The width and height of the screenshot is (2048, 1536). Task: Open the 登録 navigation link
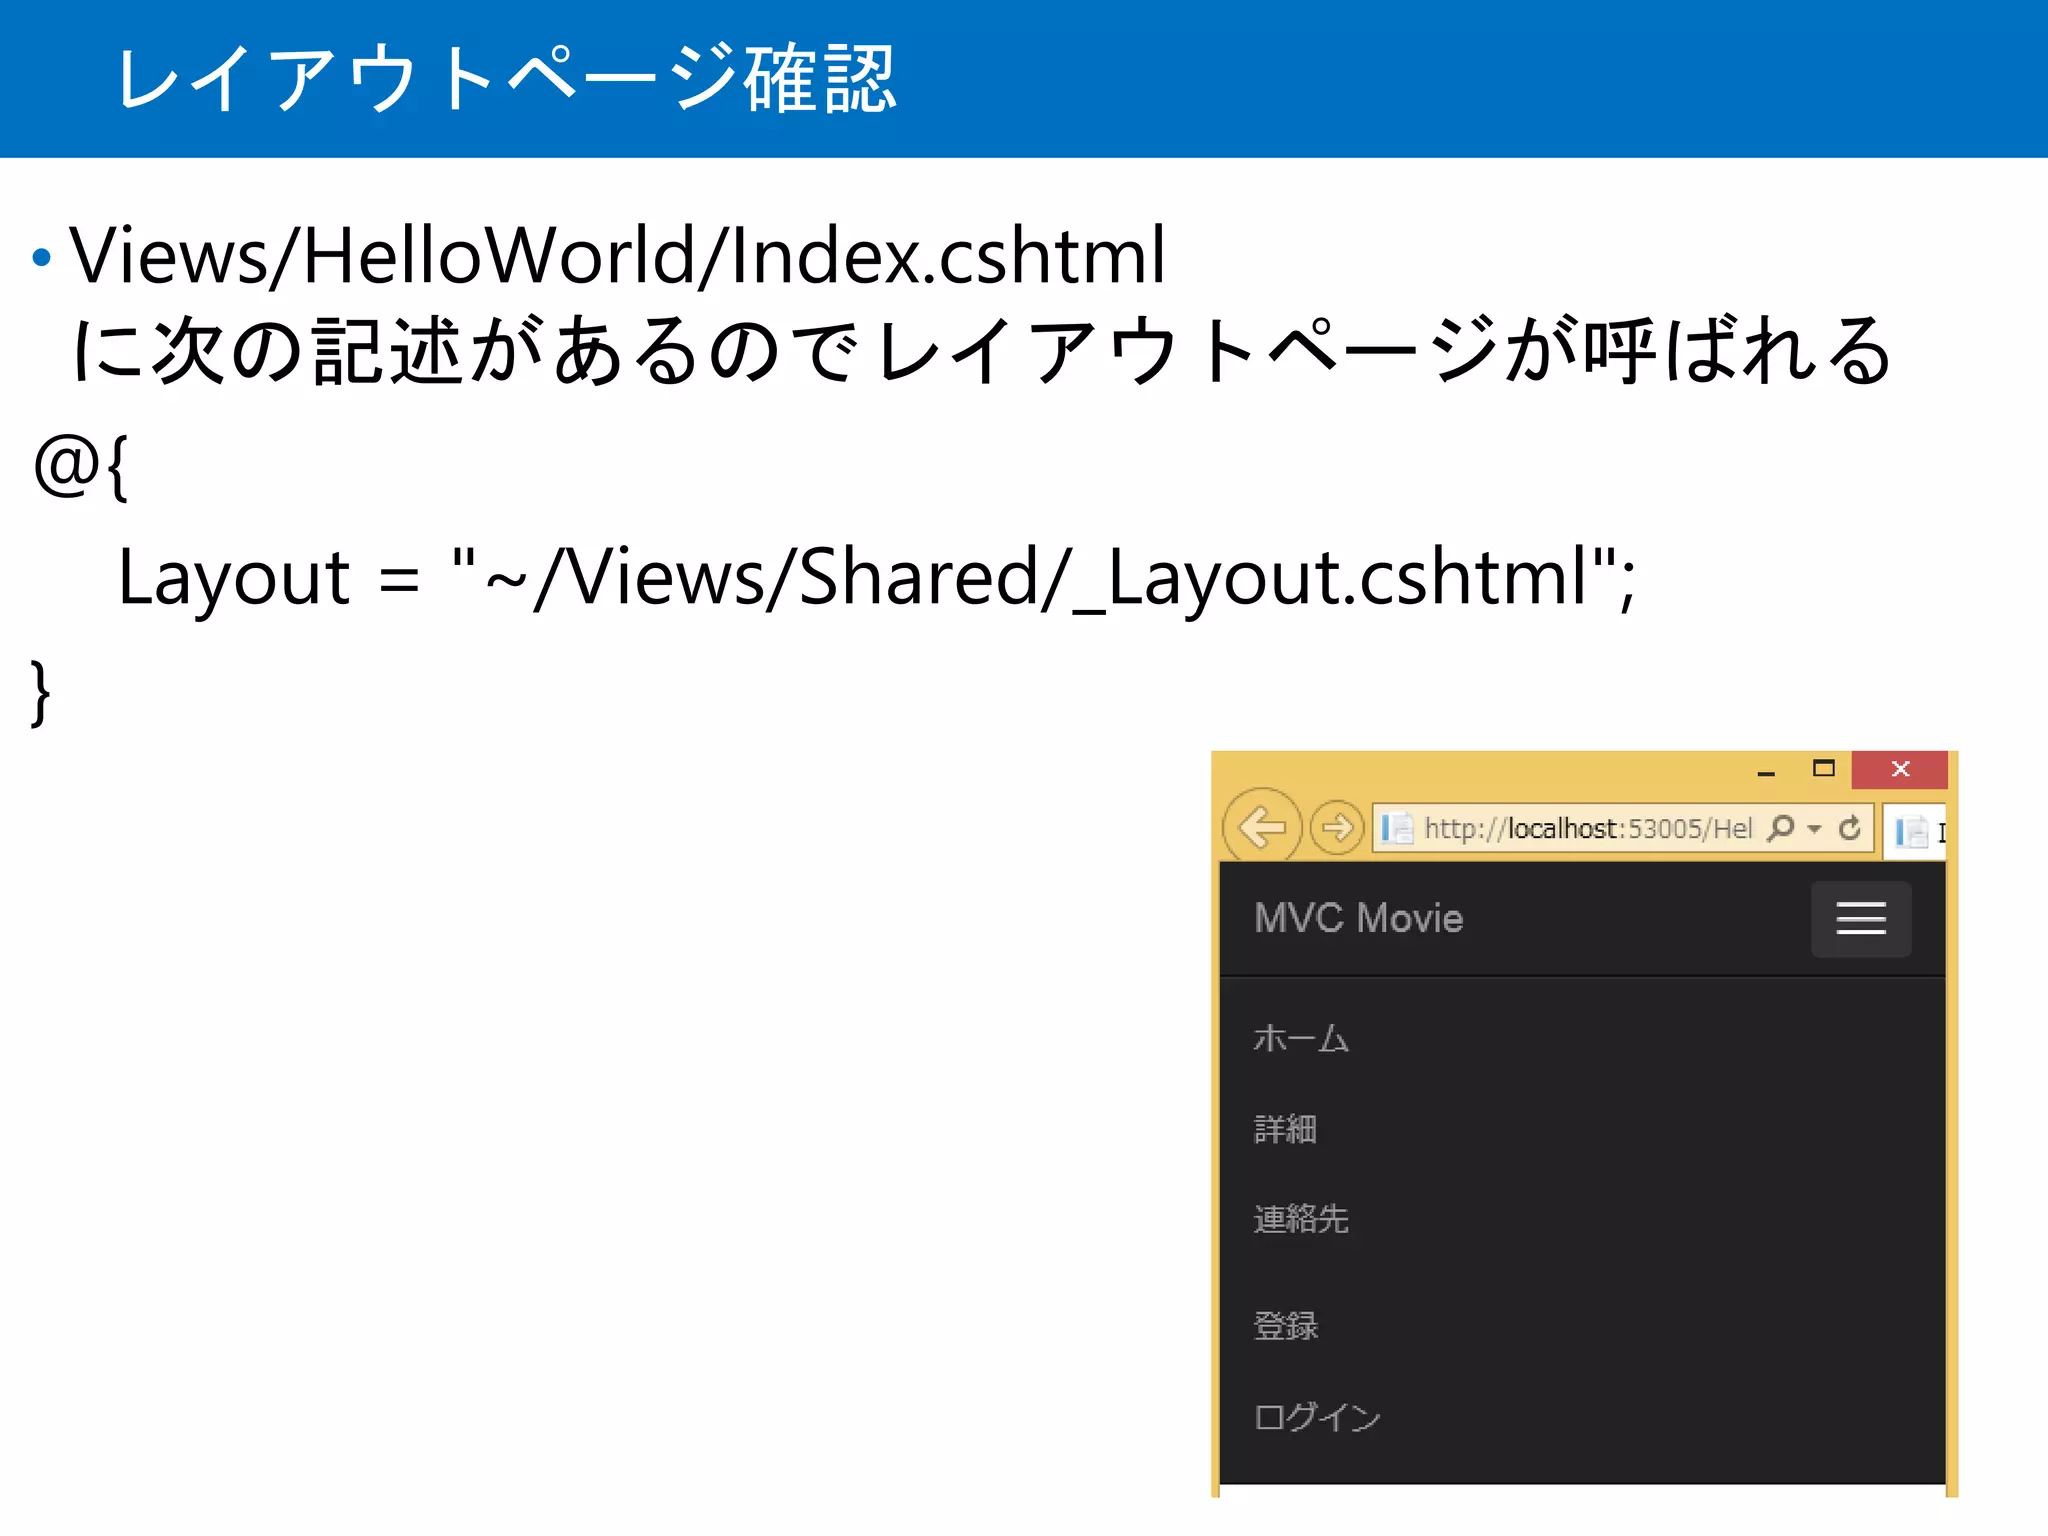point(1286,1326)
